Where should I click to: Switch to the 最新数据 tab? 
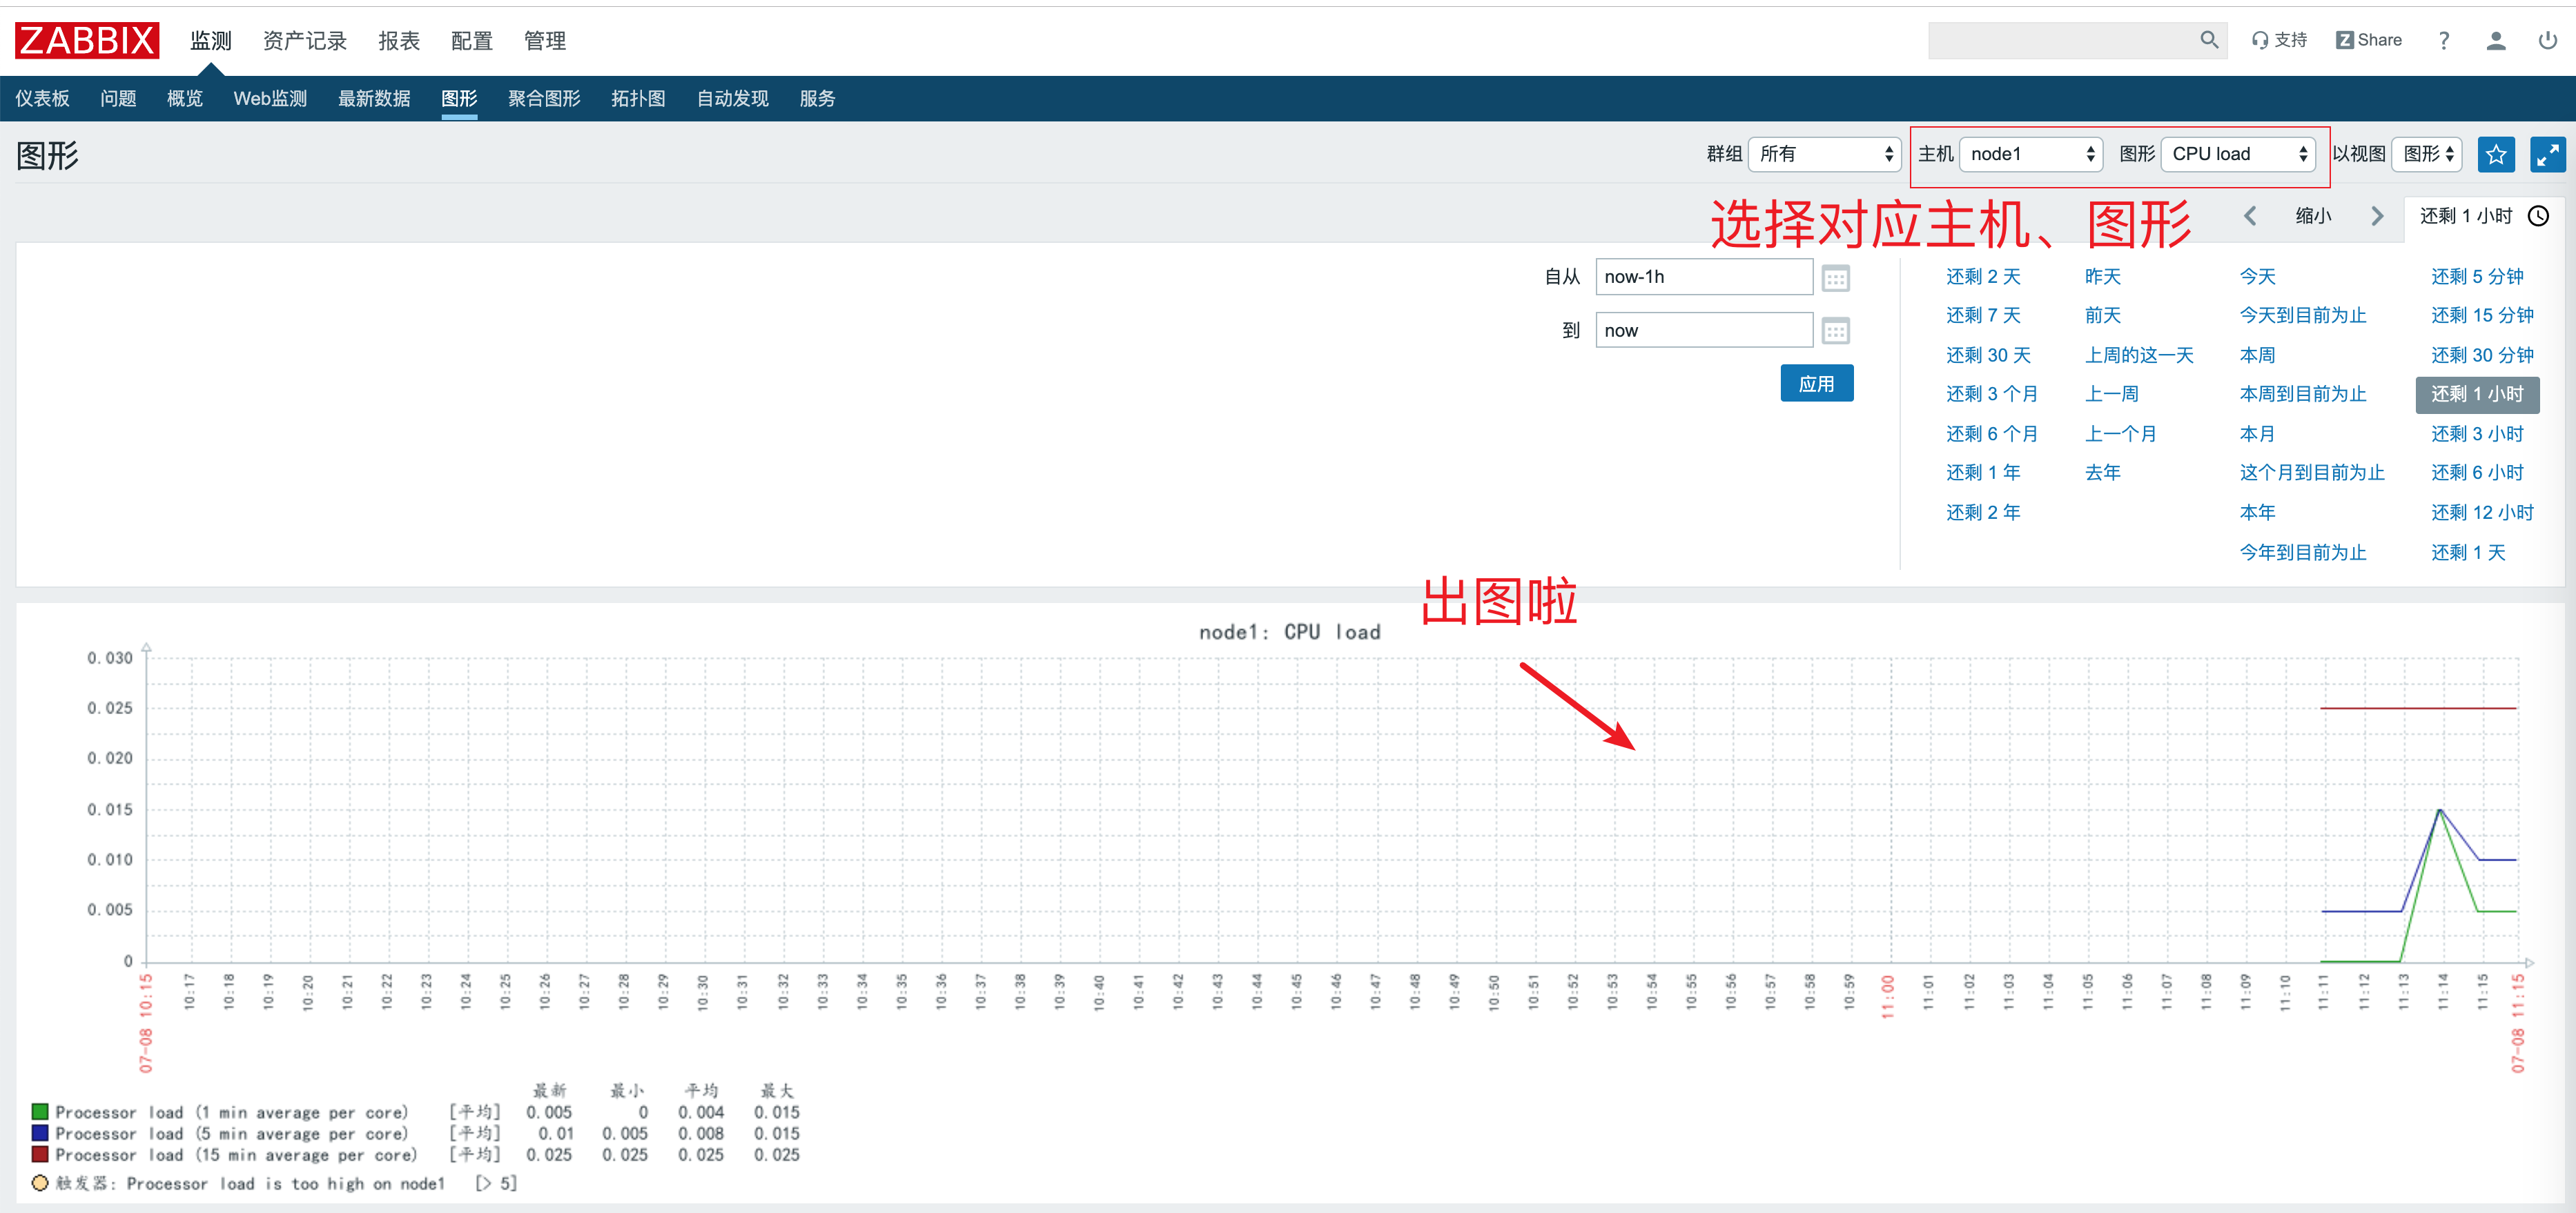click(x=374, y=98)
